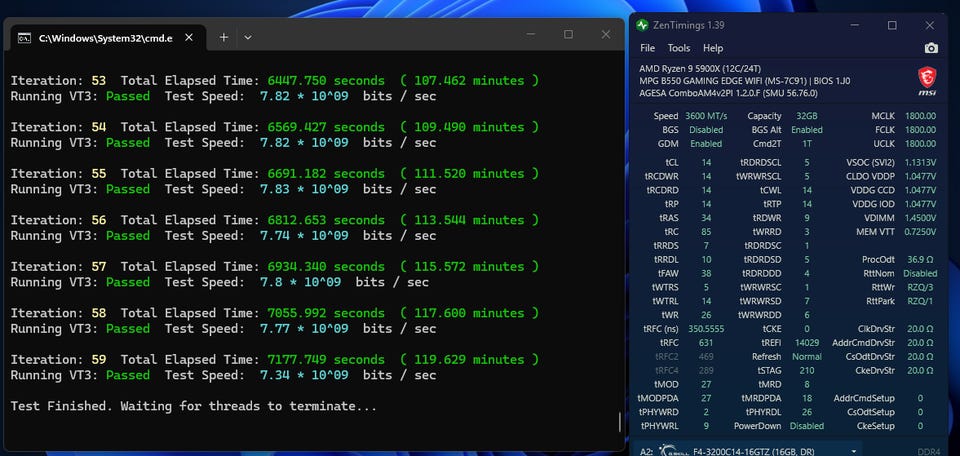Click the MSI dragon logo
Image resolution: width=960 pixels, height=456 pixels.
pyautogui.click(x=927, y=81)
